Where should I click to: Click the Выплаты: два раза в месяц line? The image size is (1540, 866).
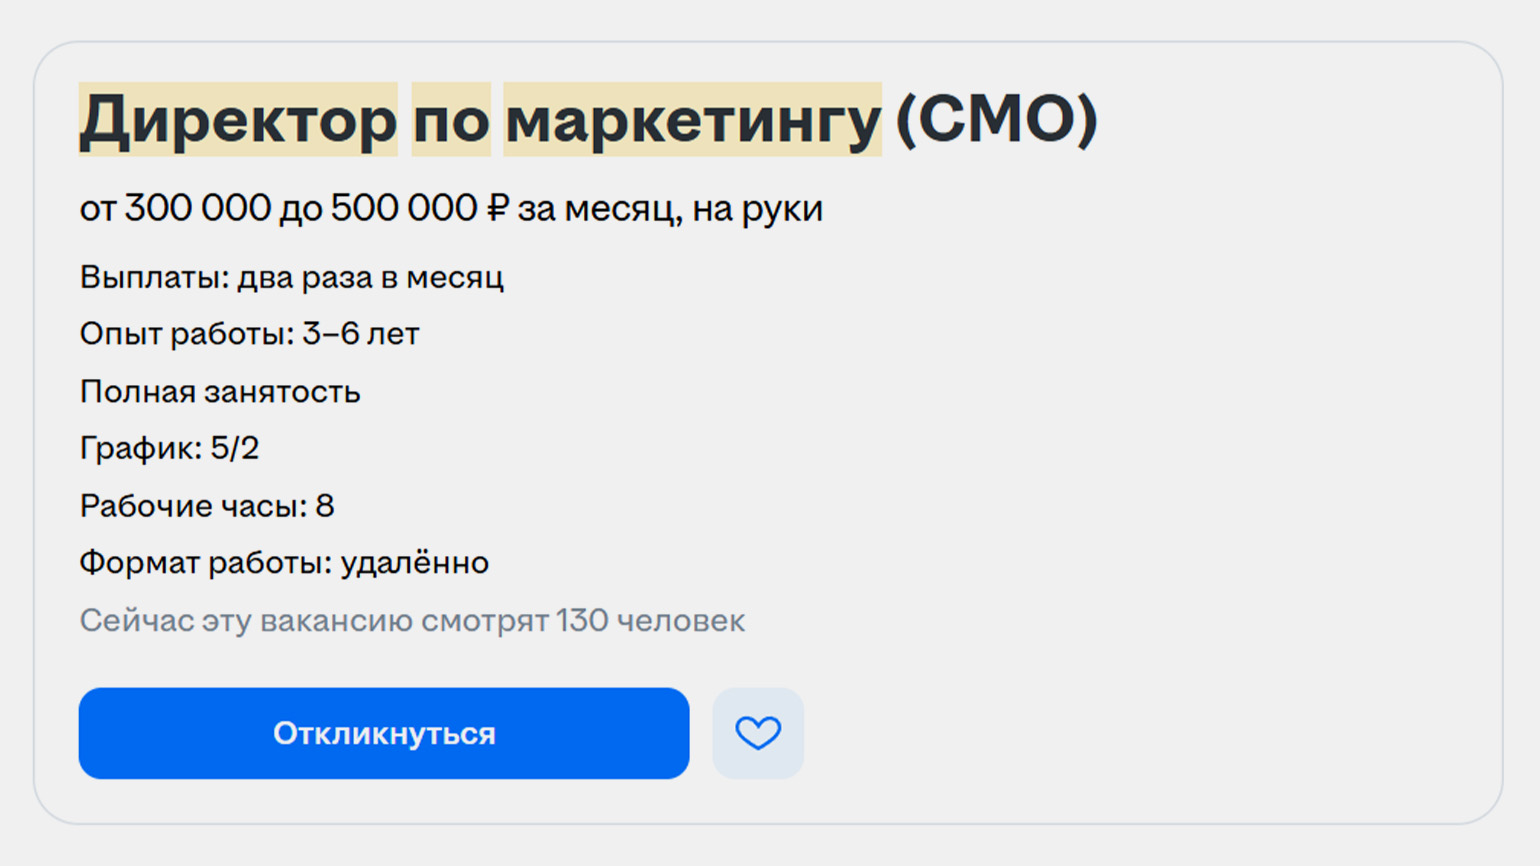click(291, 277)
